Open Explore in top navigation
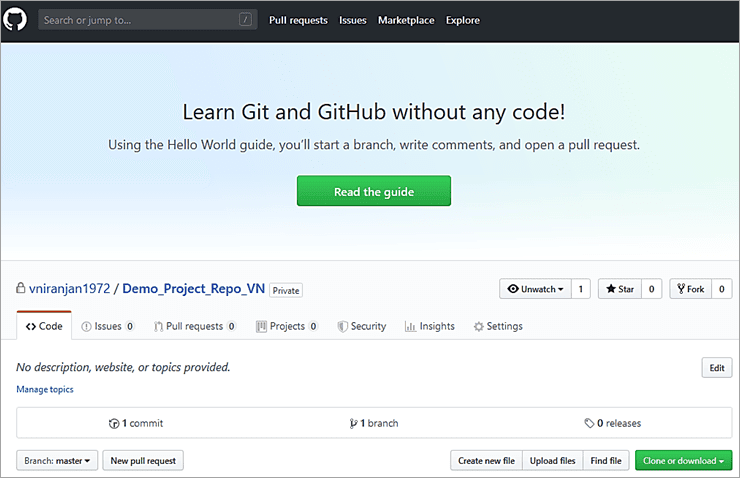740x478 pixels. pos(462,20)
